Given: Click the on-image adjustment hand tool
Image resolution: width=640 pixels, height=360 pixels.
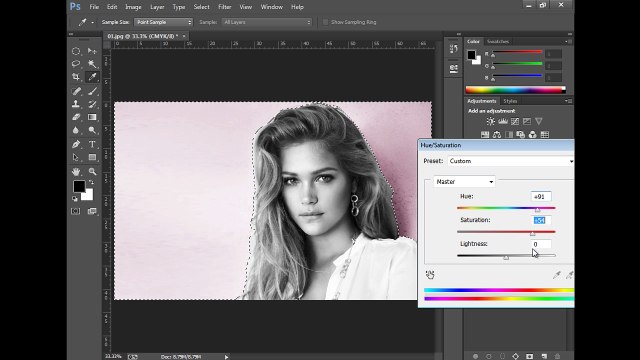Looking at the screenshot, I should 430,275.
